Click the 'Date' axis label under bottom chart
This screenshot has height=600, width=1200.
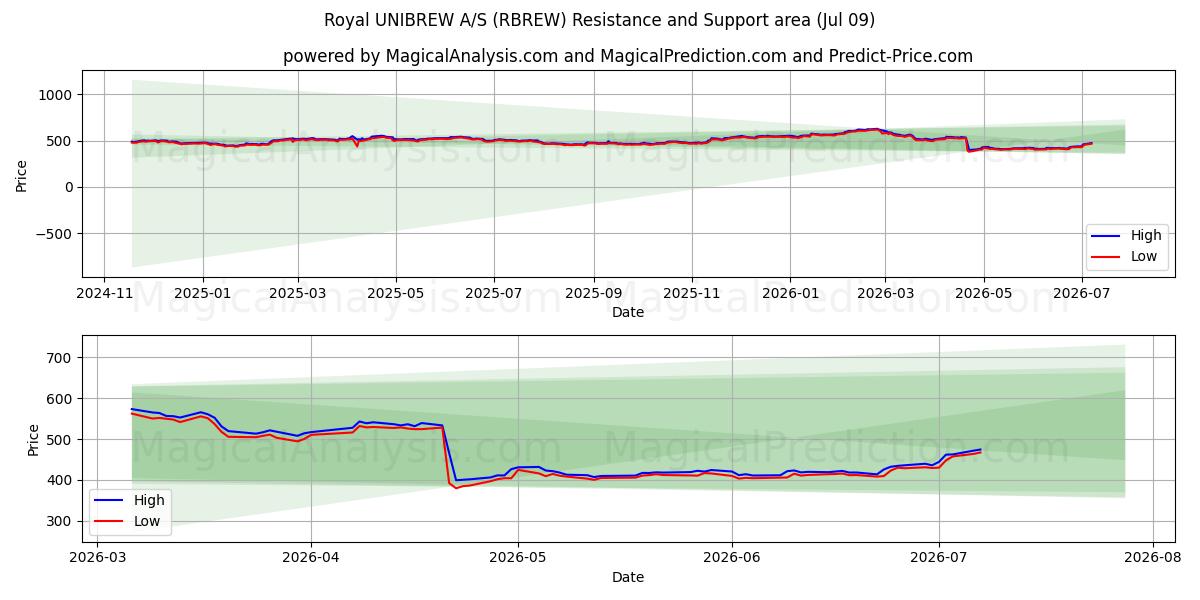[x=628, y=577]
